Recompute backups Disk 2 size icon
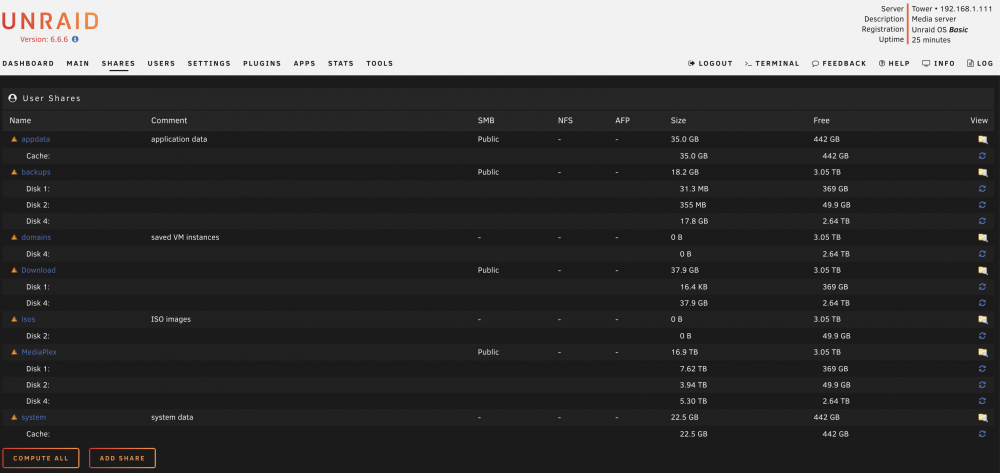This screenshot has height=473, width=1000. click(982, 205)
